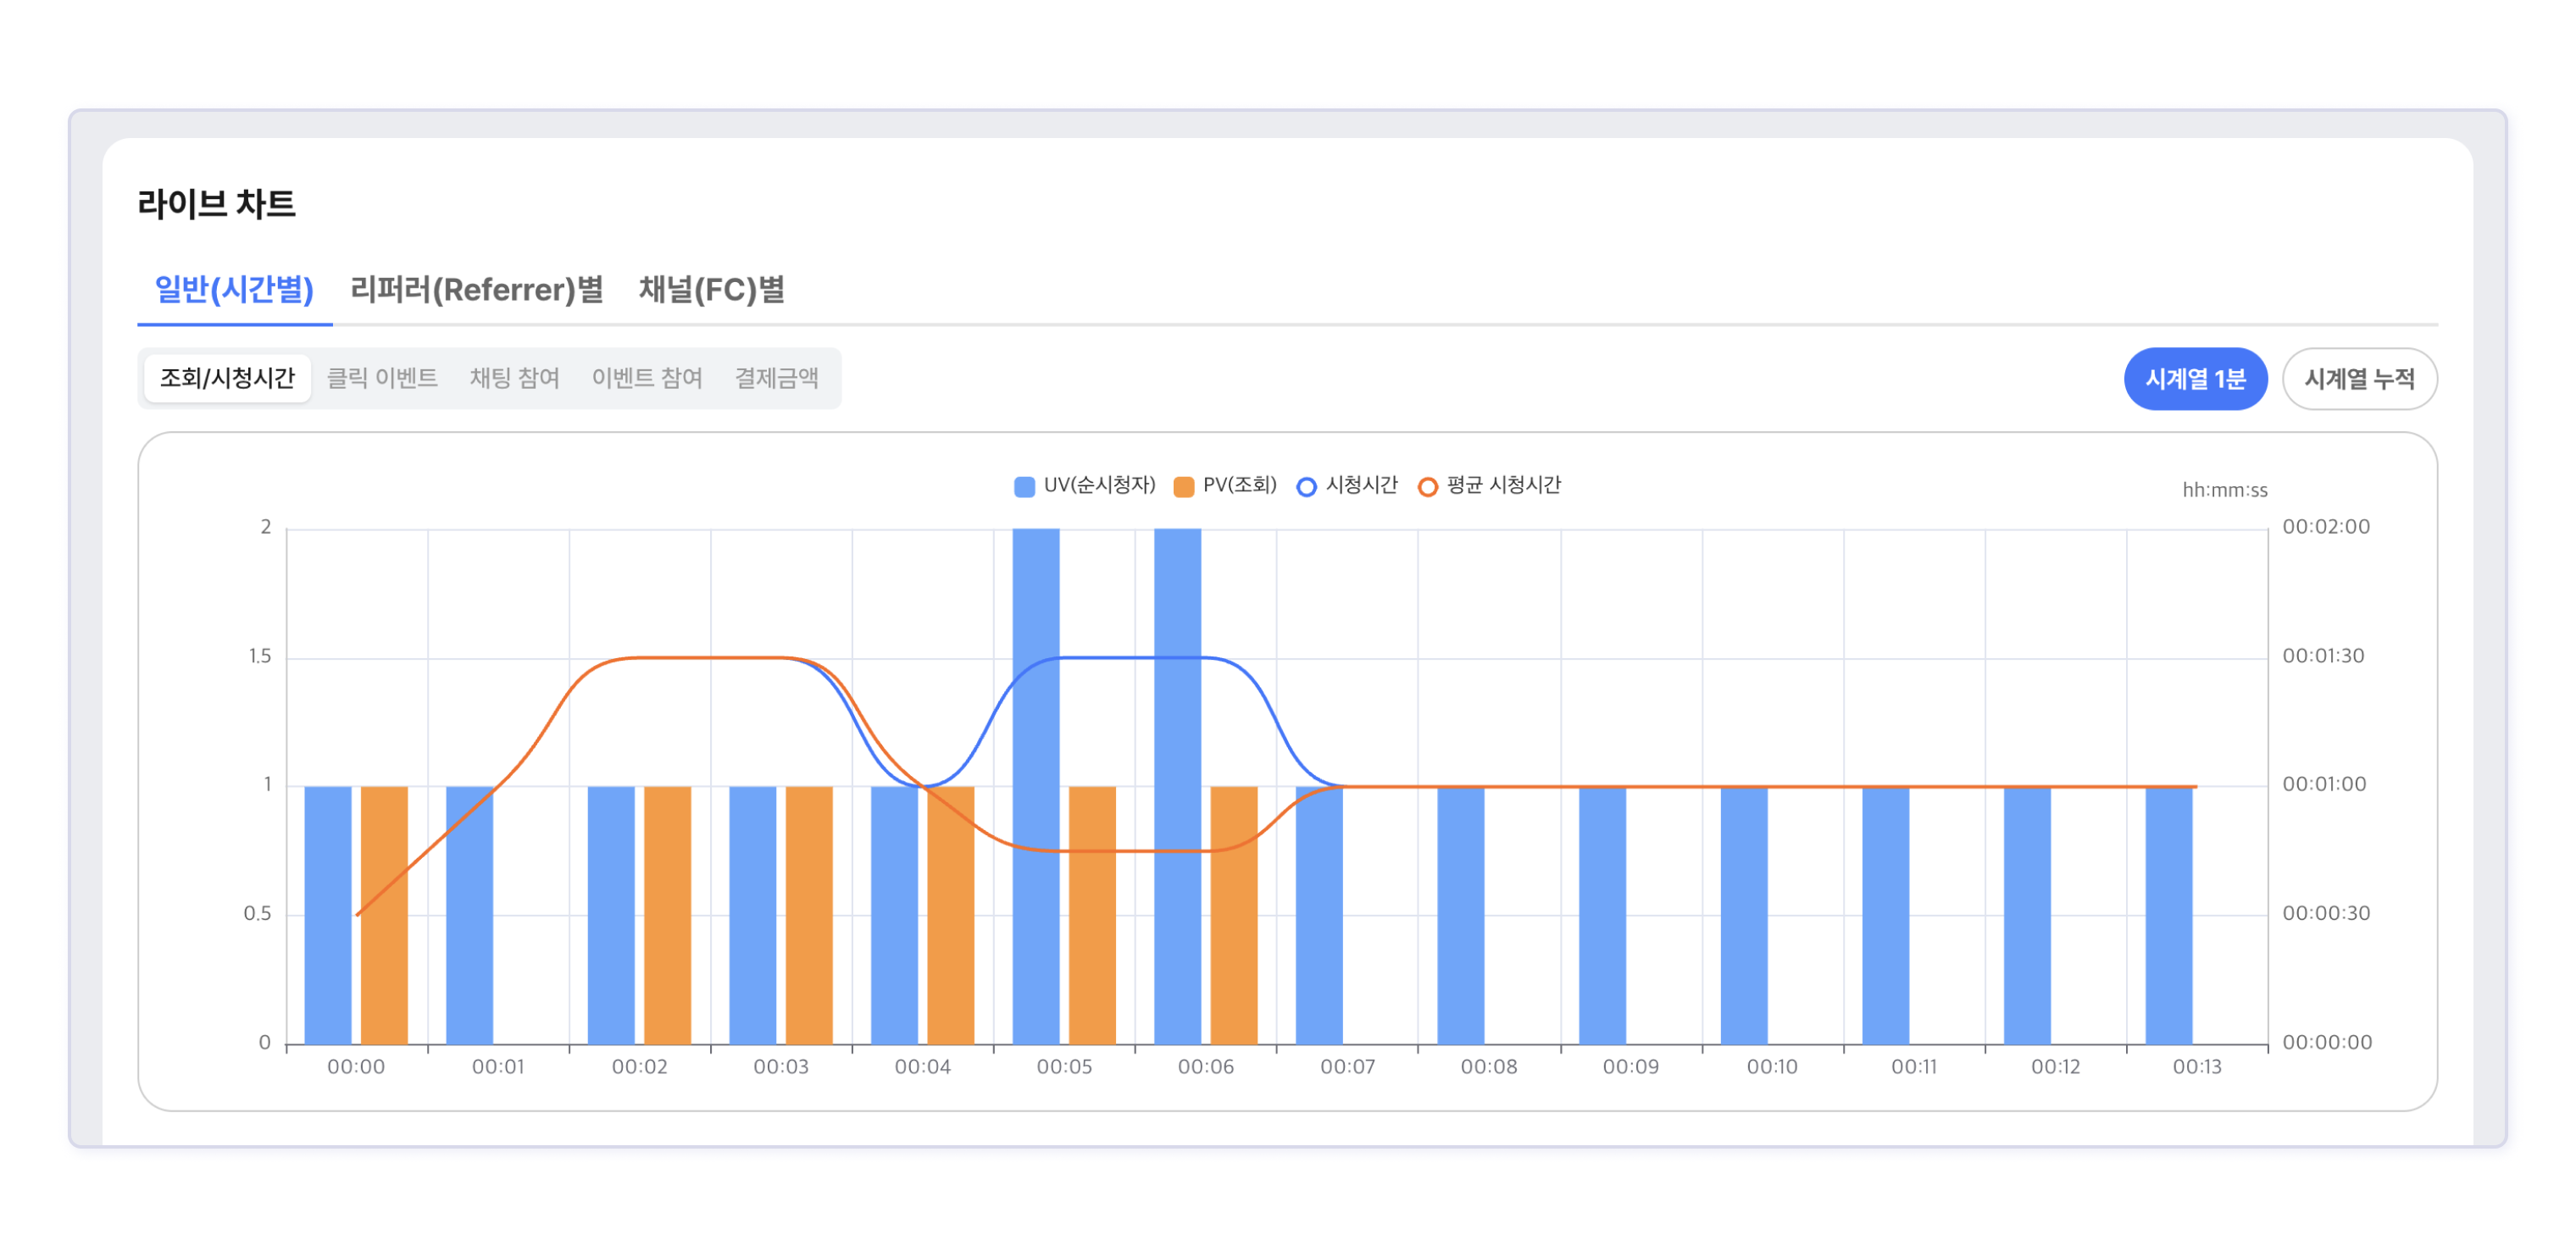Image resolution: width=2576 pixels, height=1257 pixels.
Task: Open the 리퍼러(Referrer)별 tab
Action: [476, 290]
